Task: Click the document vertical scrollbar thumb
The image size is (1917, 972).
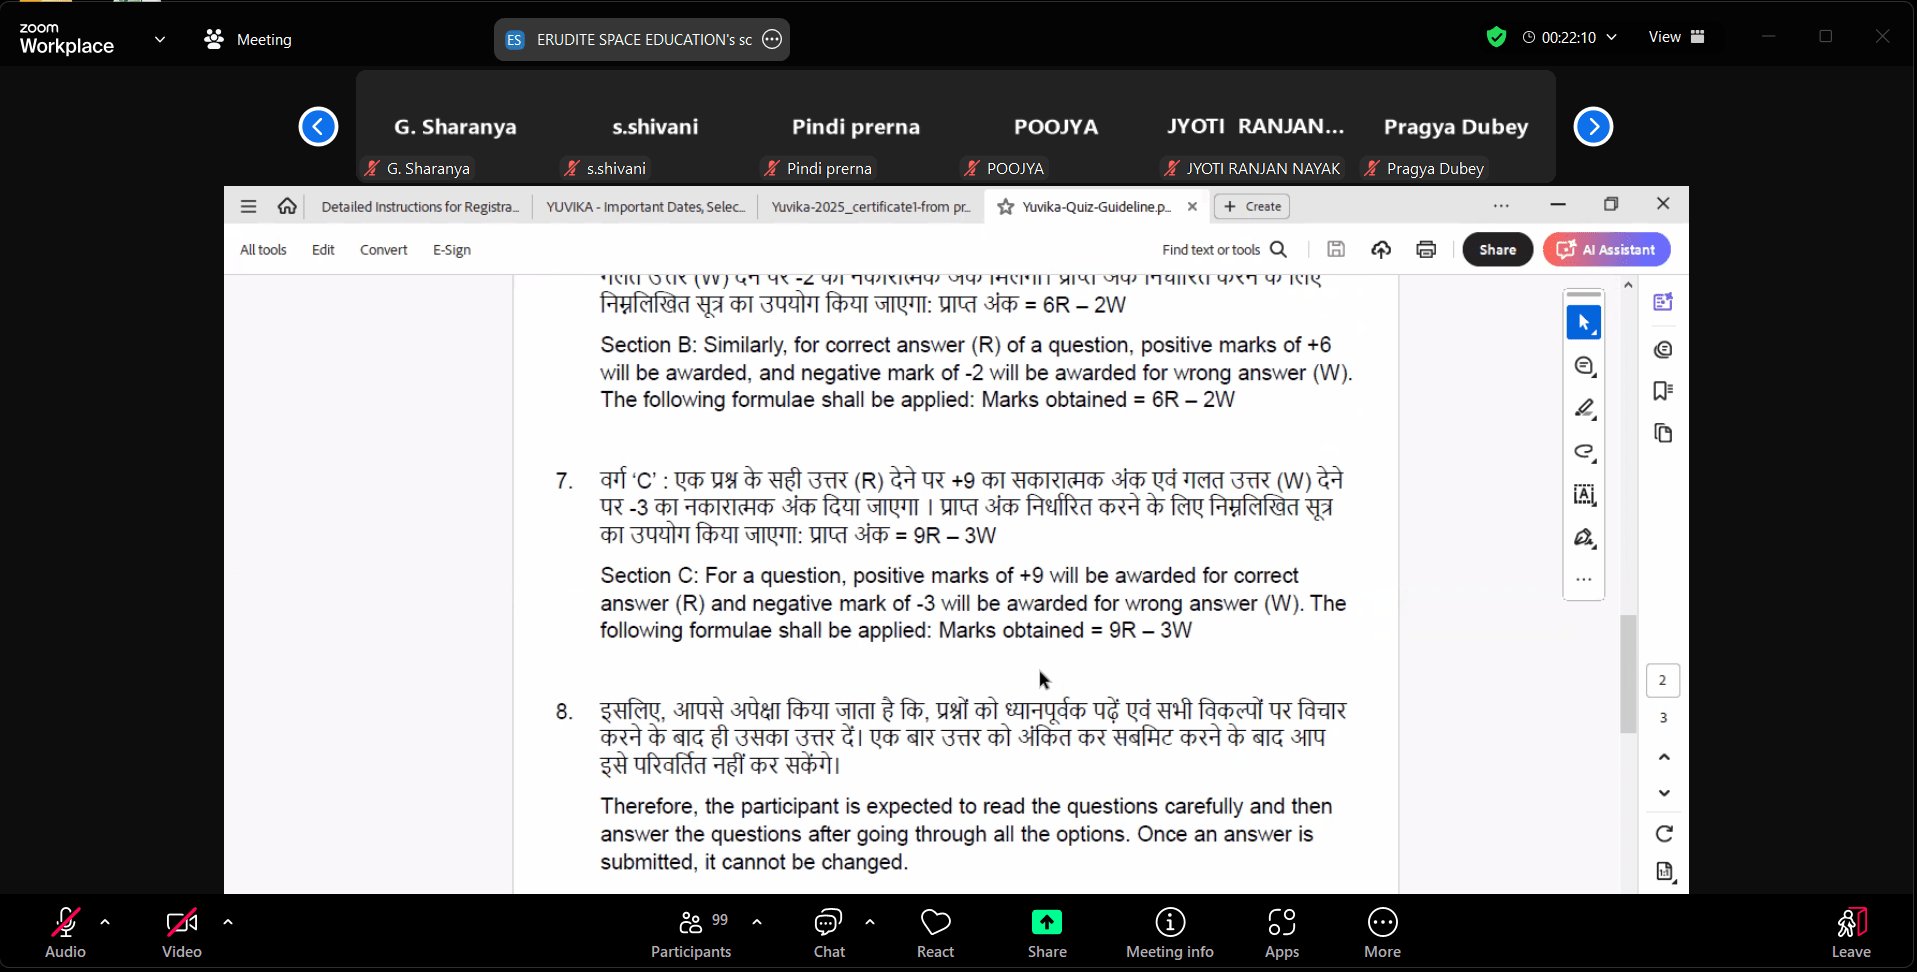Action: [x=1628, y=674]
